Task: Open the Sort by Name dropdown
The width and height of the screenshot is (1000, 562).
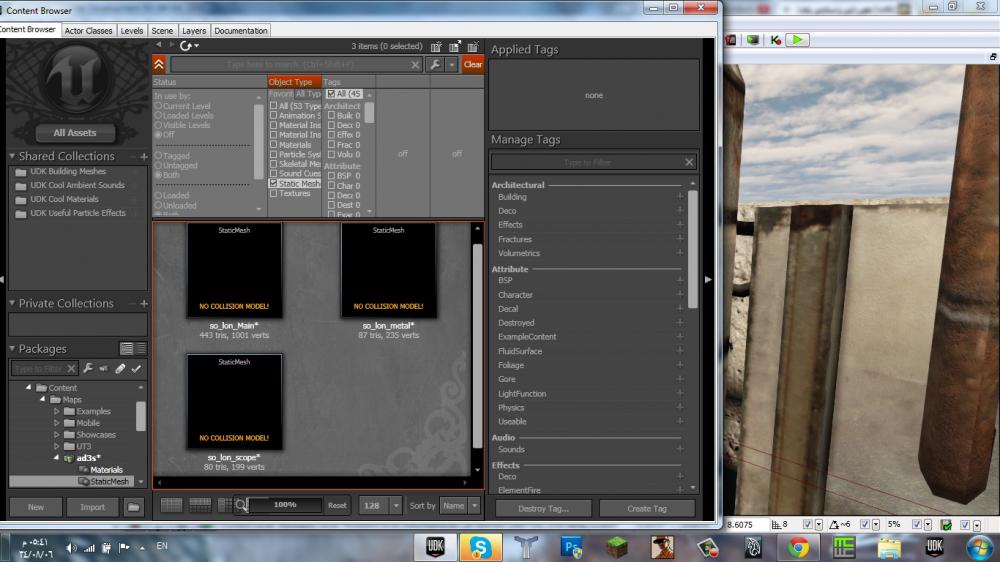Action: point(474,506)
